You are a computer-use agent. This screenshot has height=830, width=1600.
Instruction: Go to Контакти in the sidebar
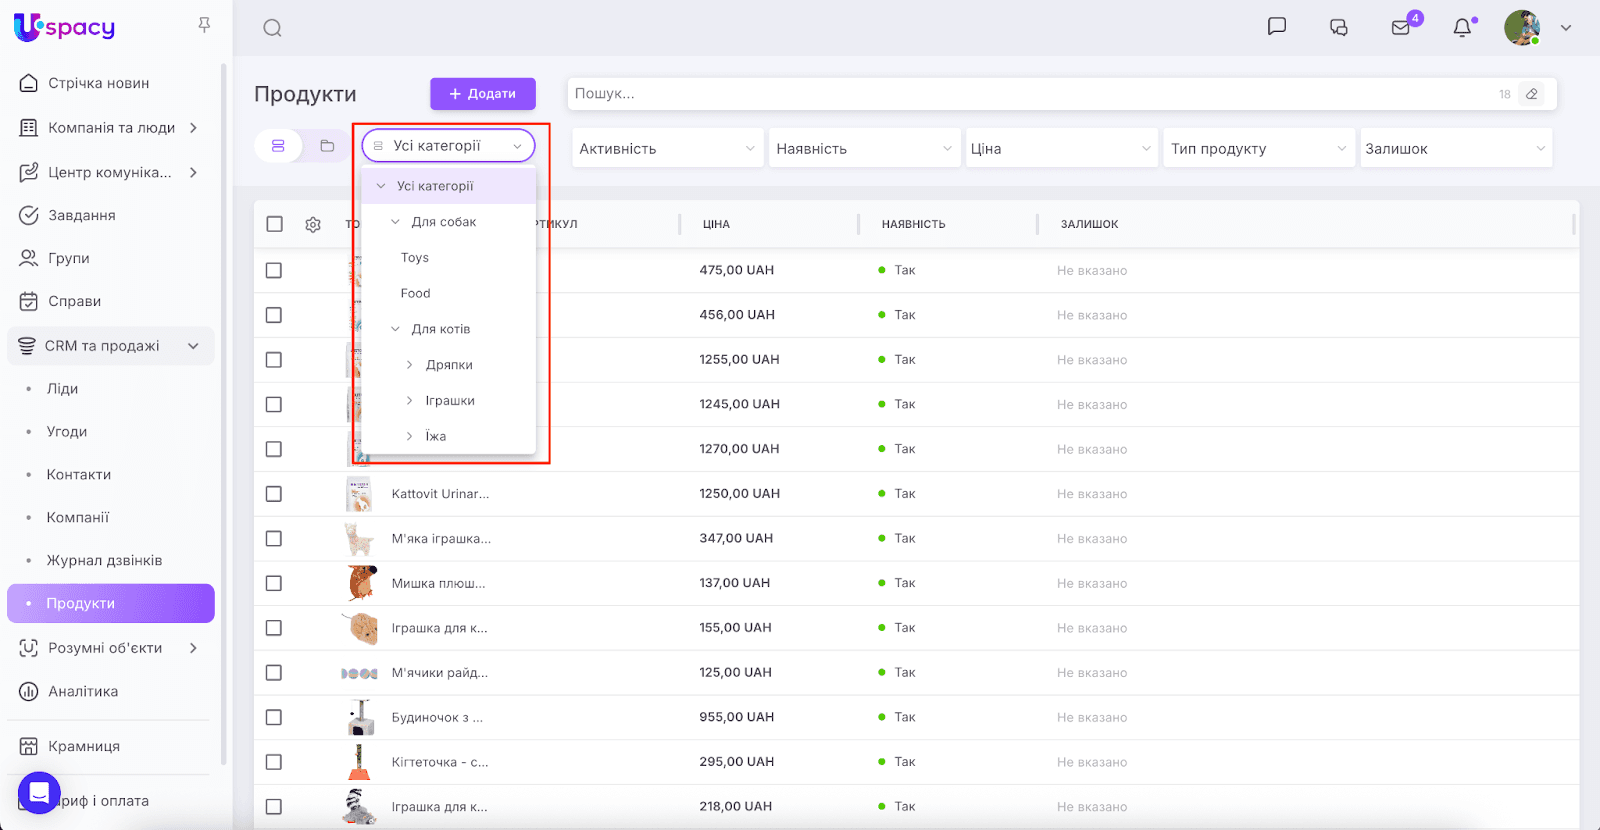point(79,475)
